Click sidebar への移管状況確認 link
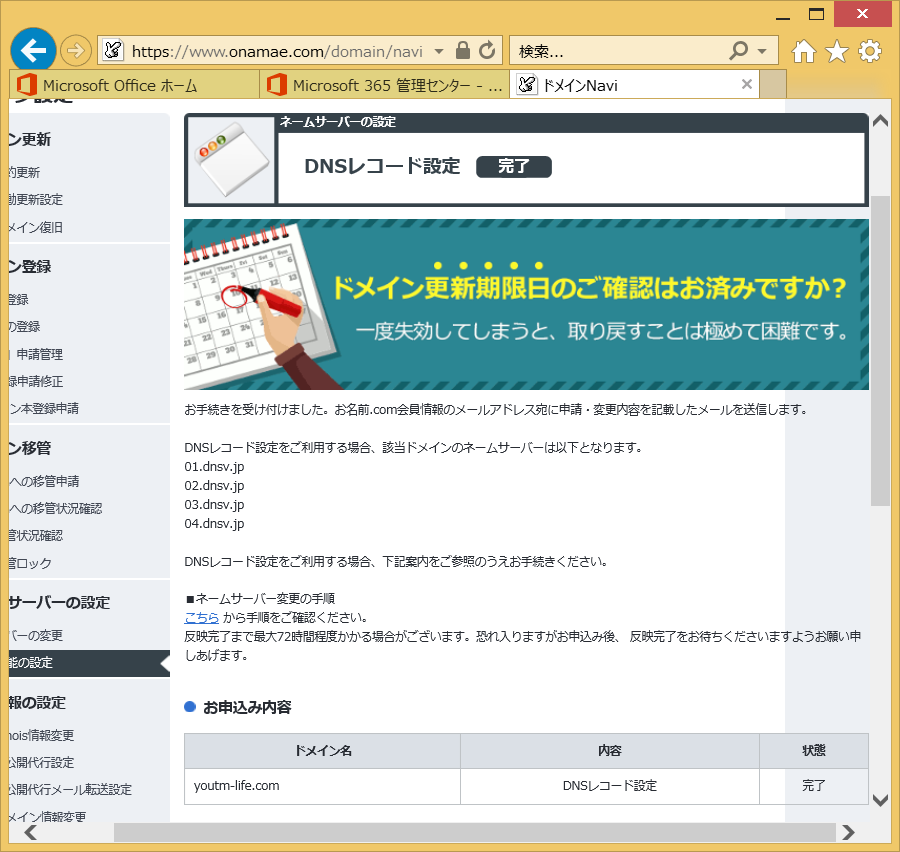The width and height of the screenshot is (900, 852). point(55,508)
